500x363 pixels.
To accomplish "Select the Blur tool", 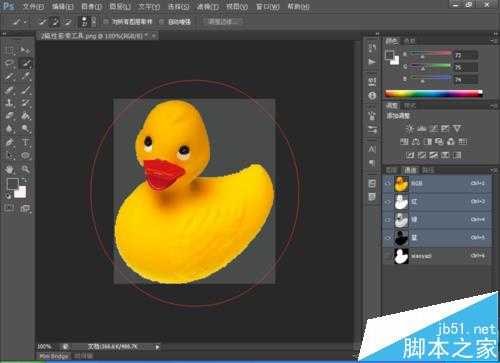I will click(10, 129).
